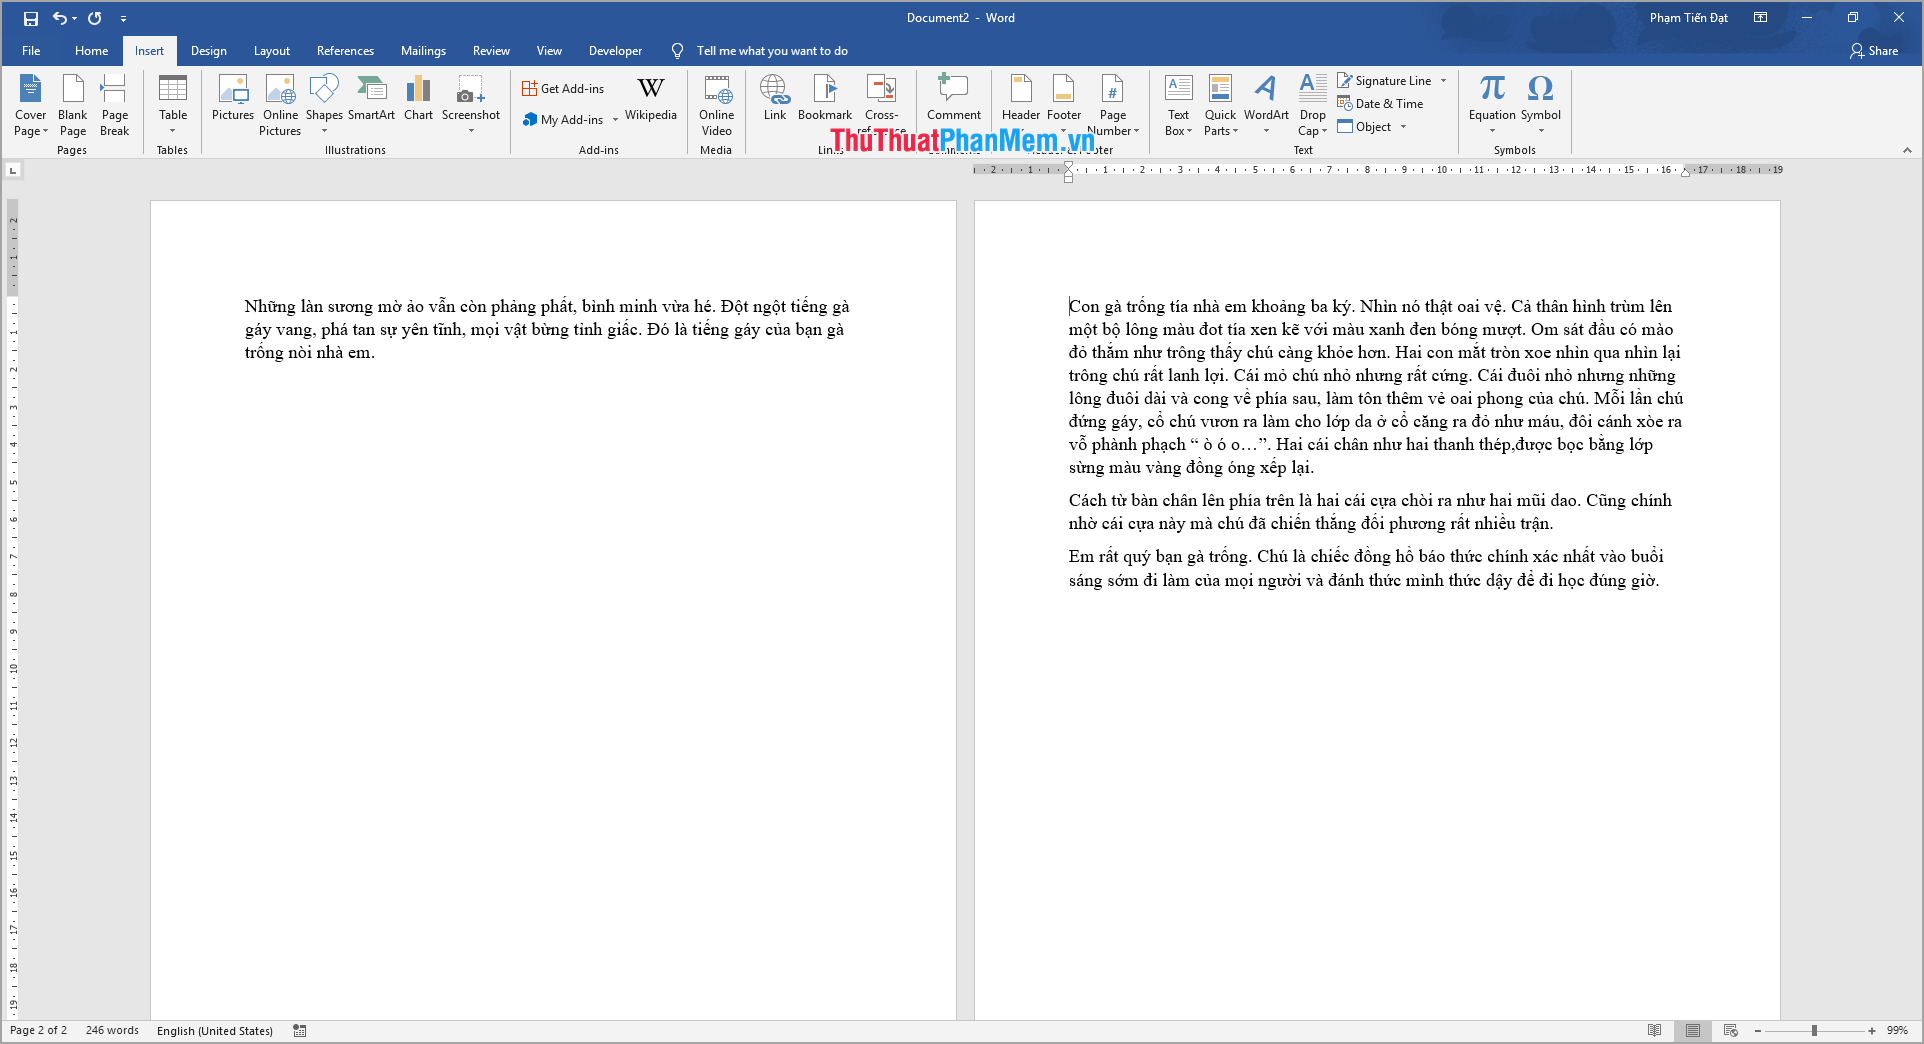This screenshot has height=1044, width=1924.
Task: Click the tab selector at ruler corner
Action: [x=13, y=171]
